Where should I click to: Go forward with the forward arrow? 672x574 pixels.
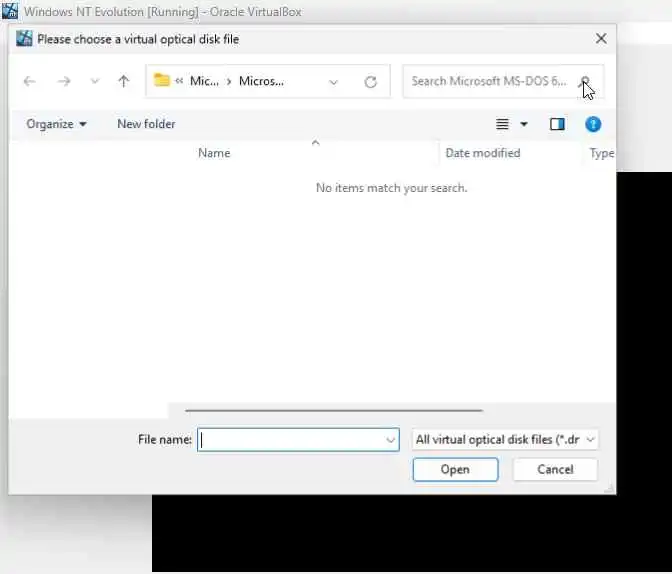click(x=64, y=81)
